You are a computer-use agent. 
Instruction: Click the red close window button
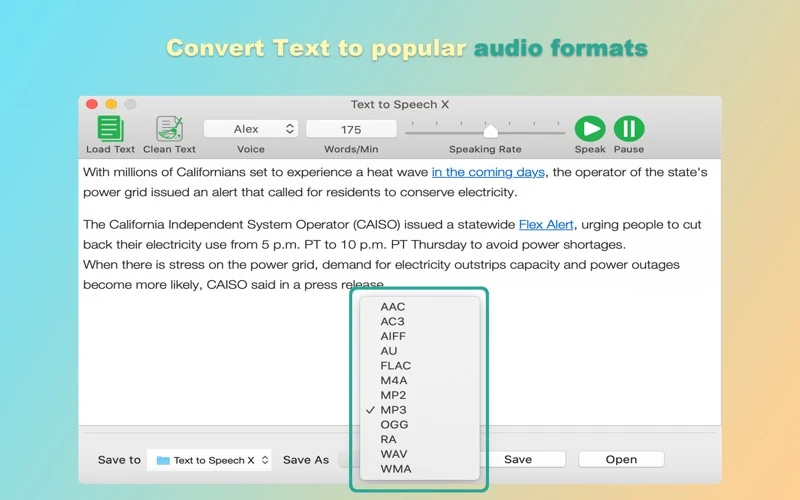[92, 104]
